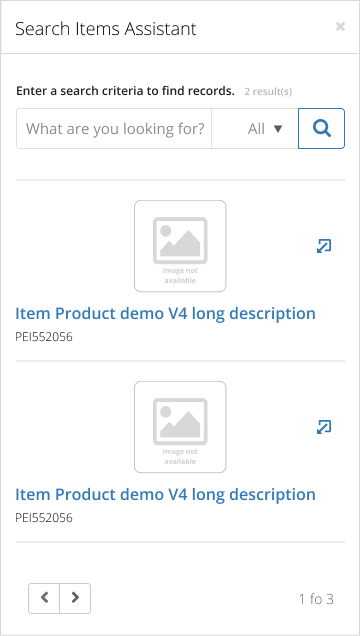Click the "1 fo 3" page indicator
This screenshot has height=636, width=360.
(x=316, y=599)
